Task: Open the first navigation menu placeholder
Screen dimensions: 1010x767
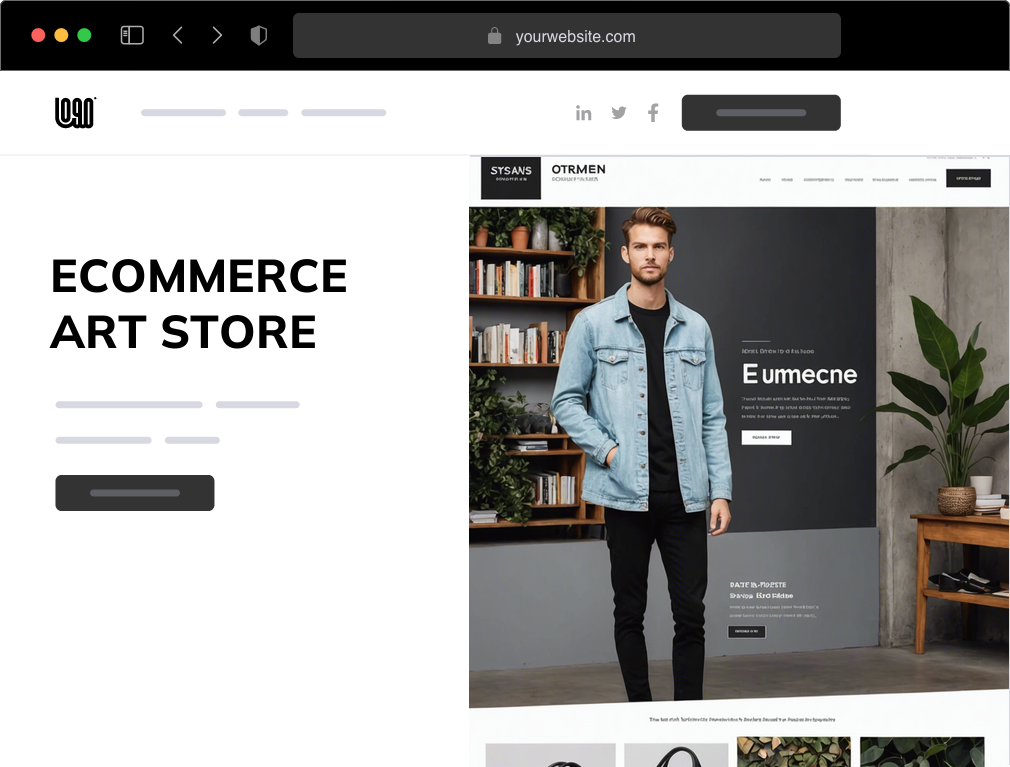Action: (x=184, y=113)
